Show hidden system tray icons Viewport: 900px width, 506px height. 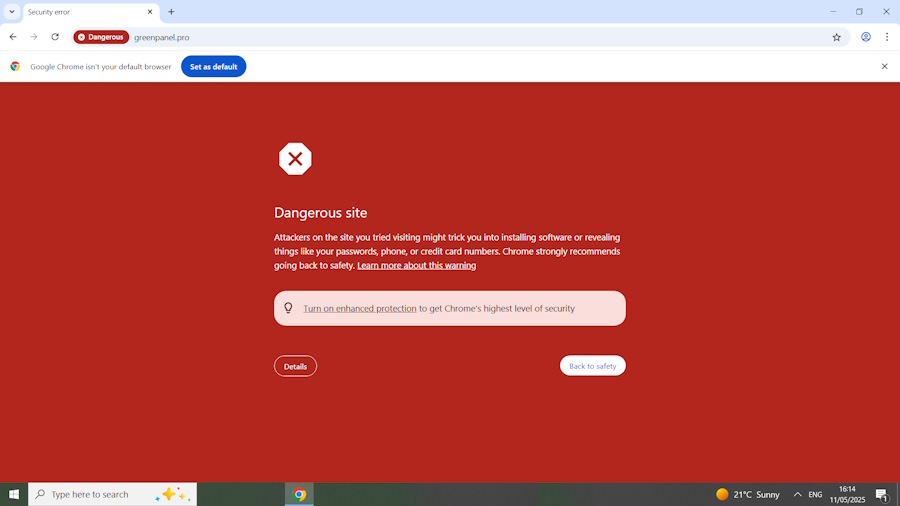(x=797, y=494)
